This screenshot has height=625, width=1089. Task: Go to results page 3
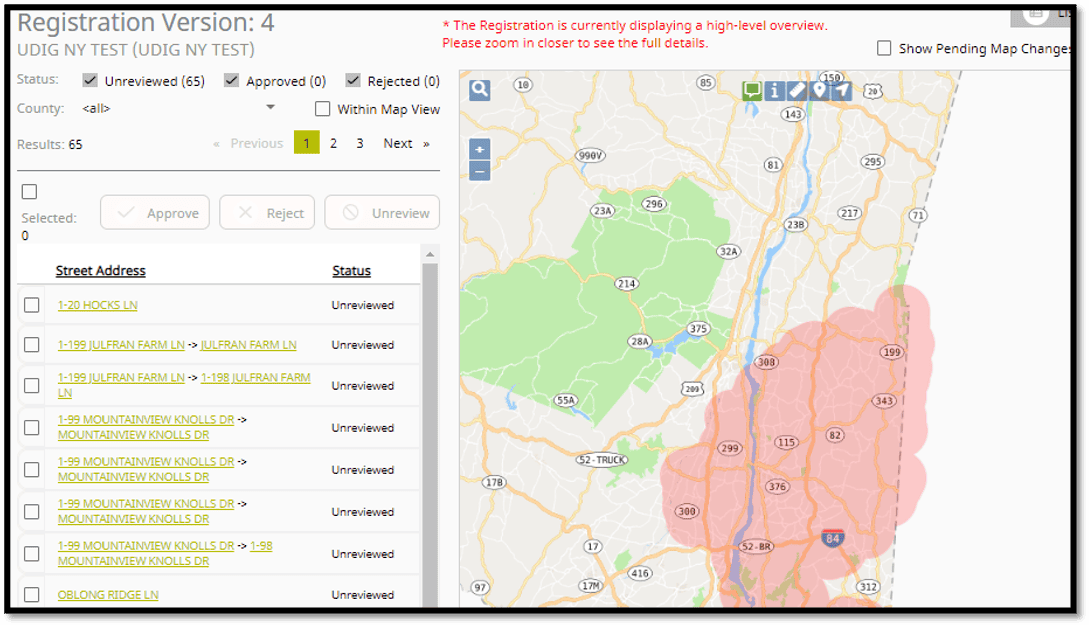pos(360,143)
